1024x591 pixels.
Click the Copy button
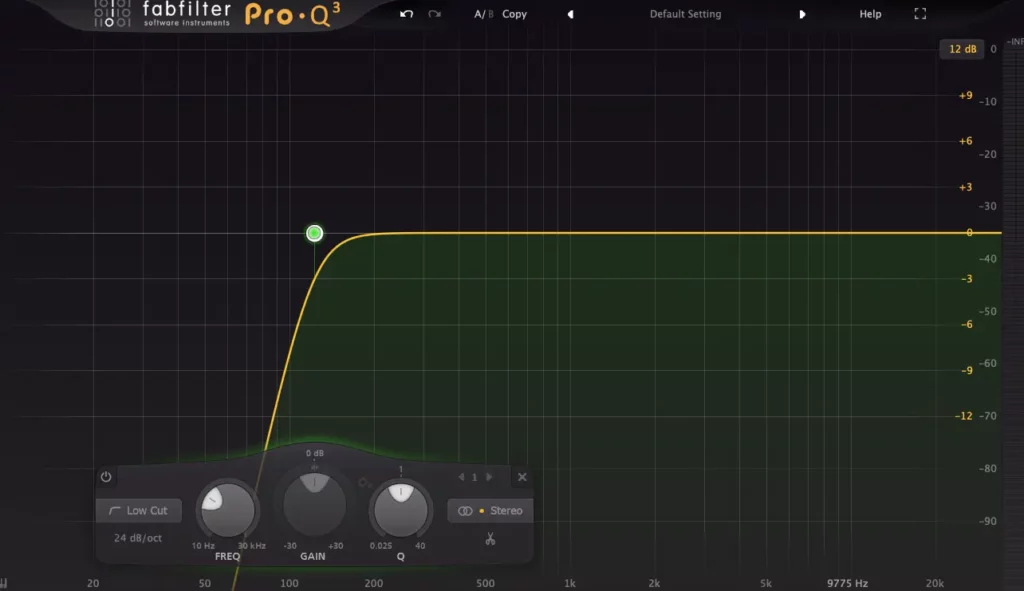pyautogui.click(x=515, y=14)
